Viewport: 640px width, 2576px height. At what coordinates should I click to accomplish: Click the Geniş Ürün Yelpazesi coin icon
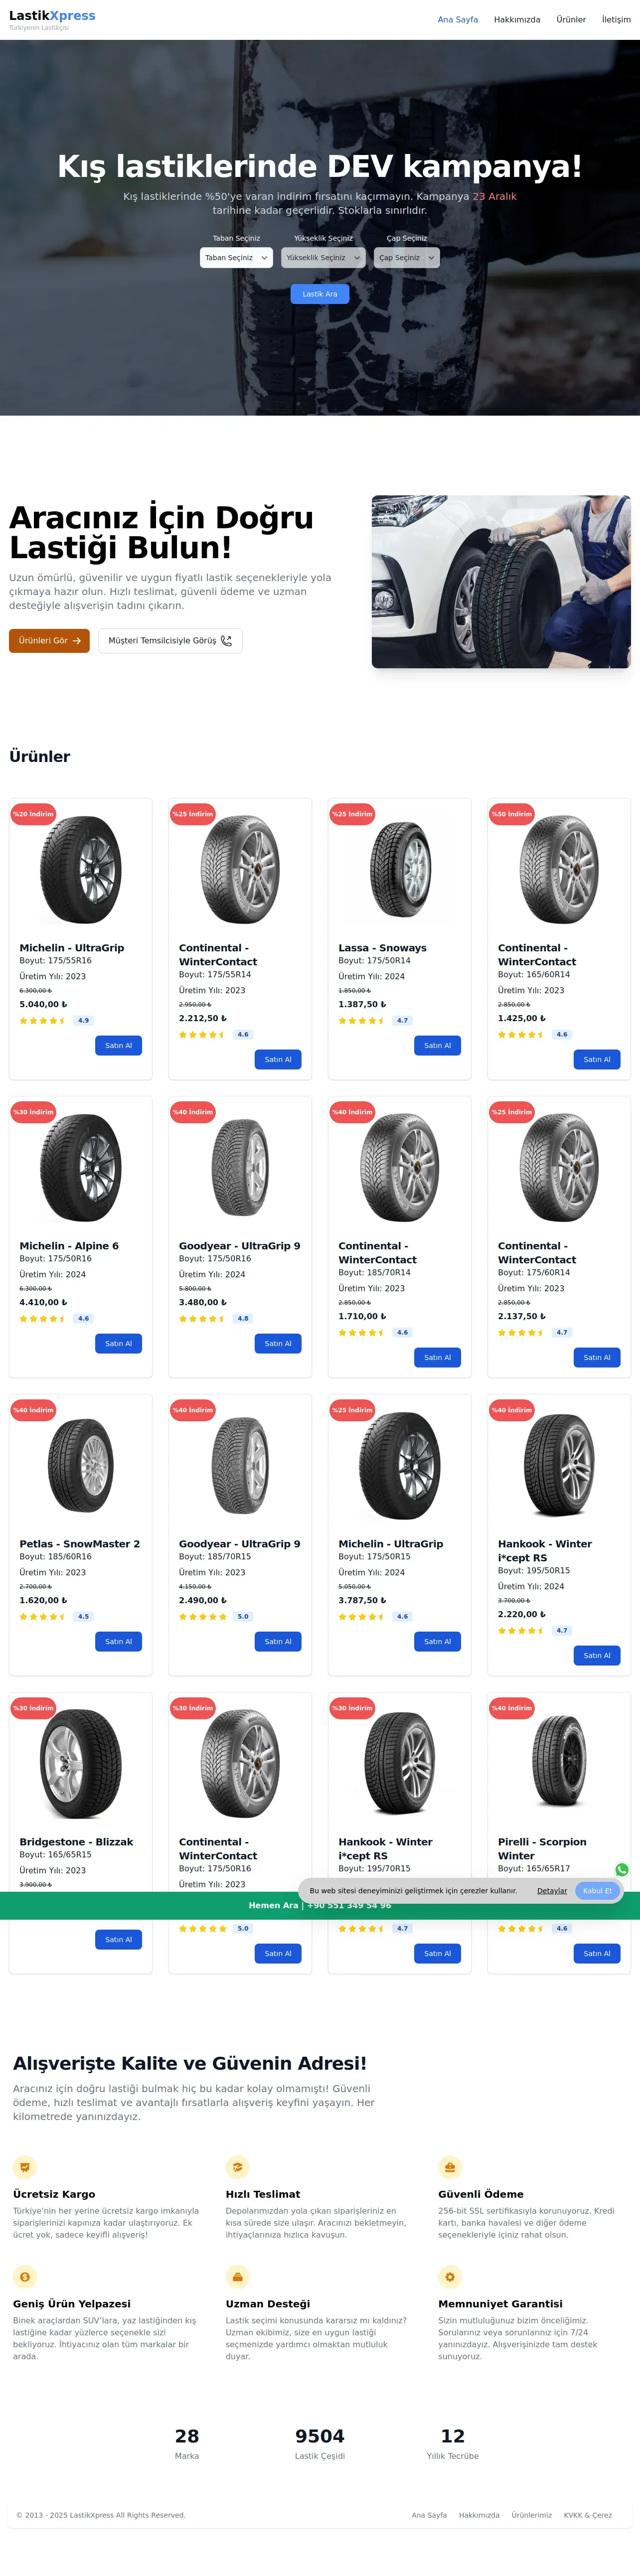[25, 2277]
